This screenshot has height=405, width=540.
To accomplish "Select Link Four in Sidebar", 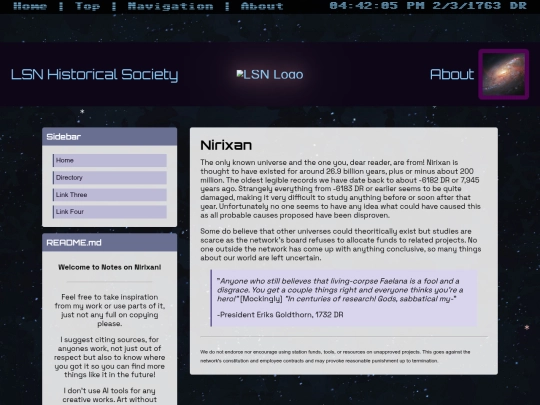I will 110,212.
